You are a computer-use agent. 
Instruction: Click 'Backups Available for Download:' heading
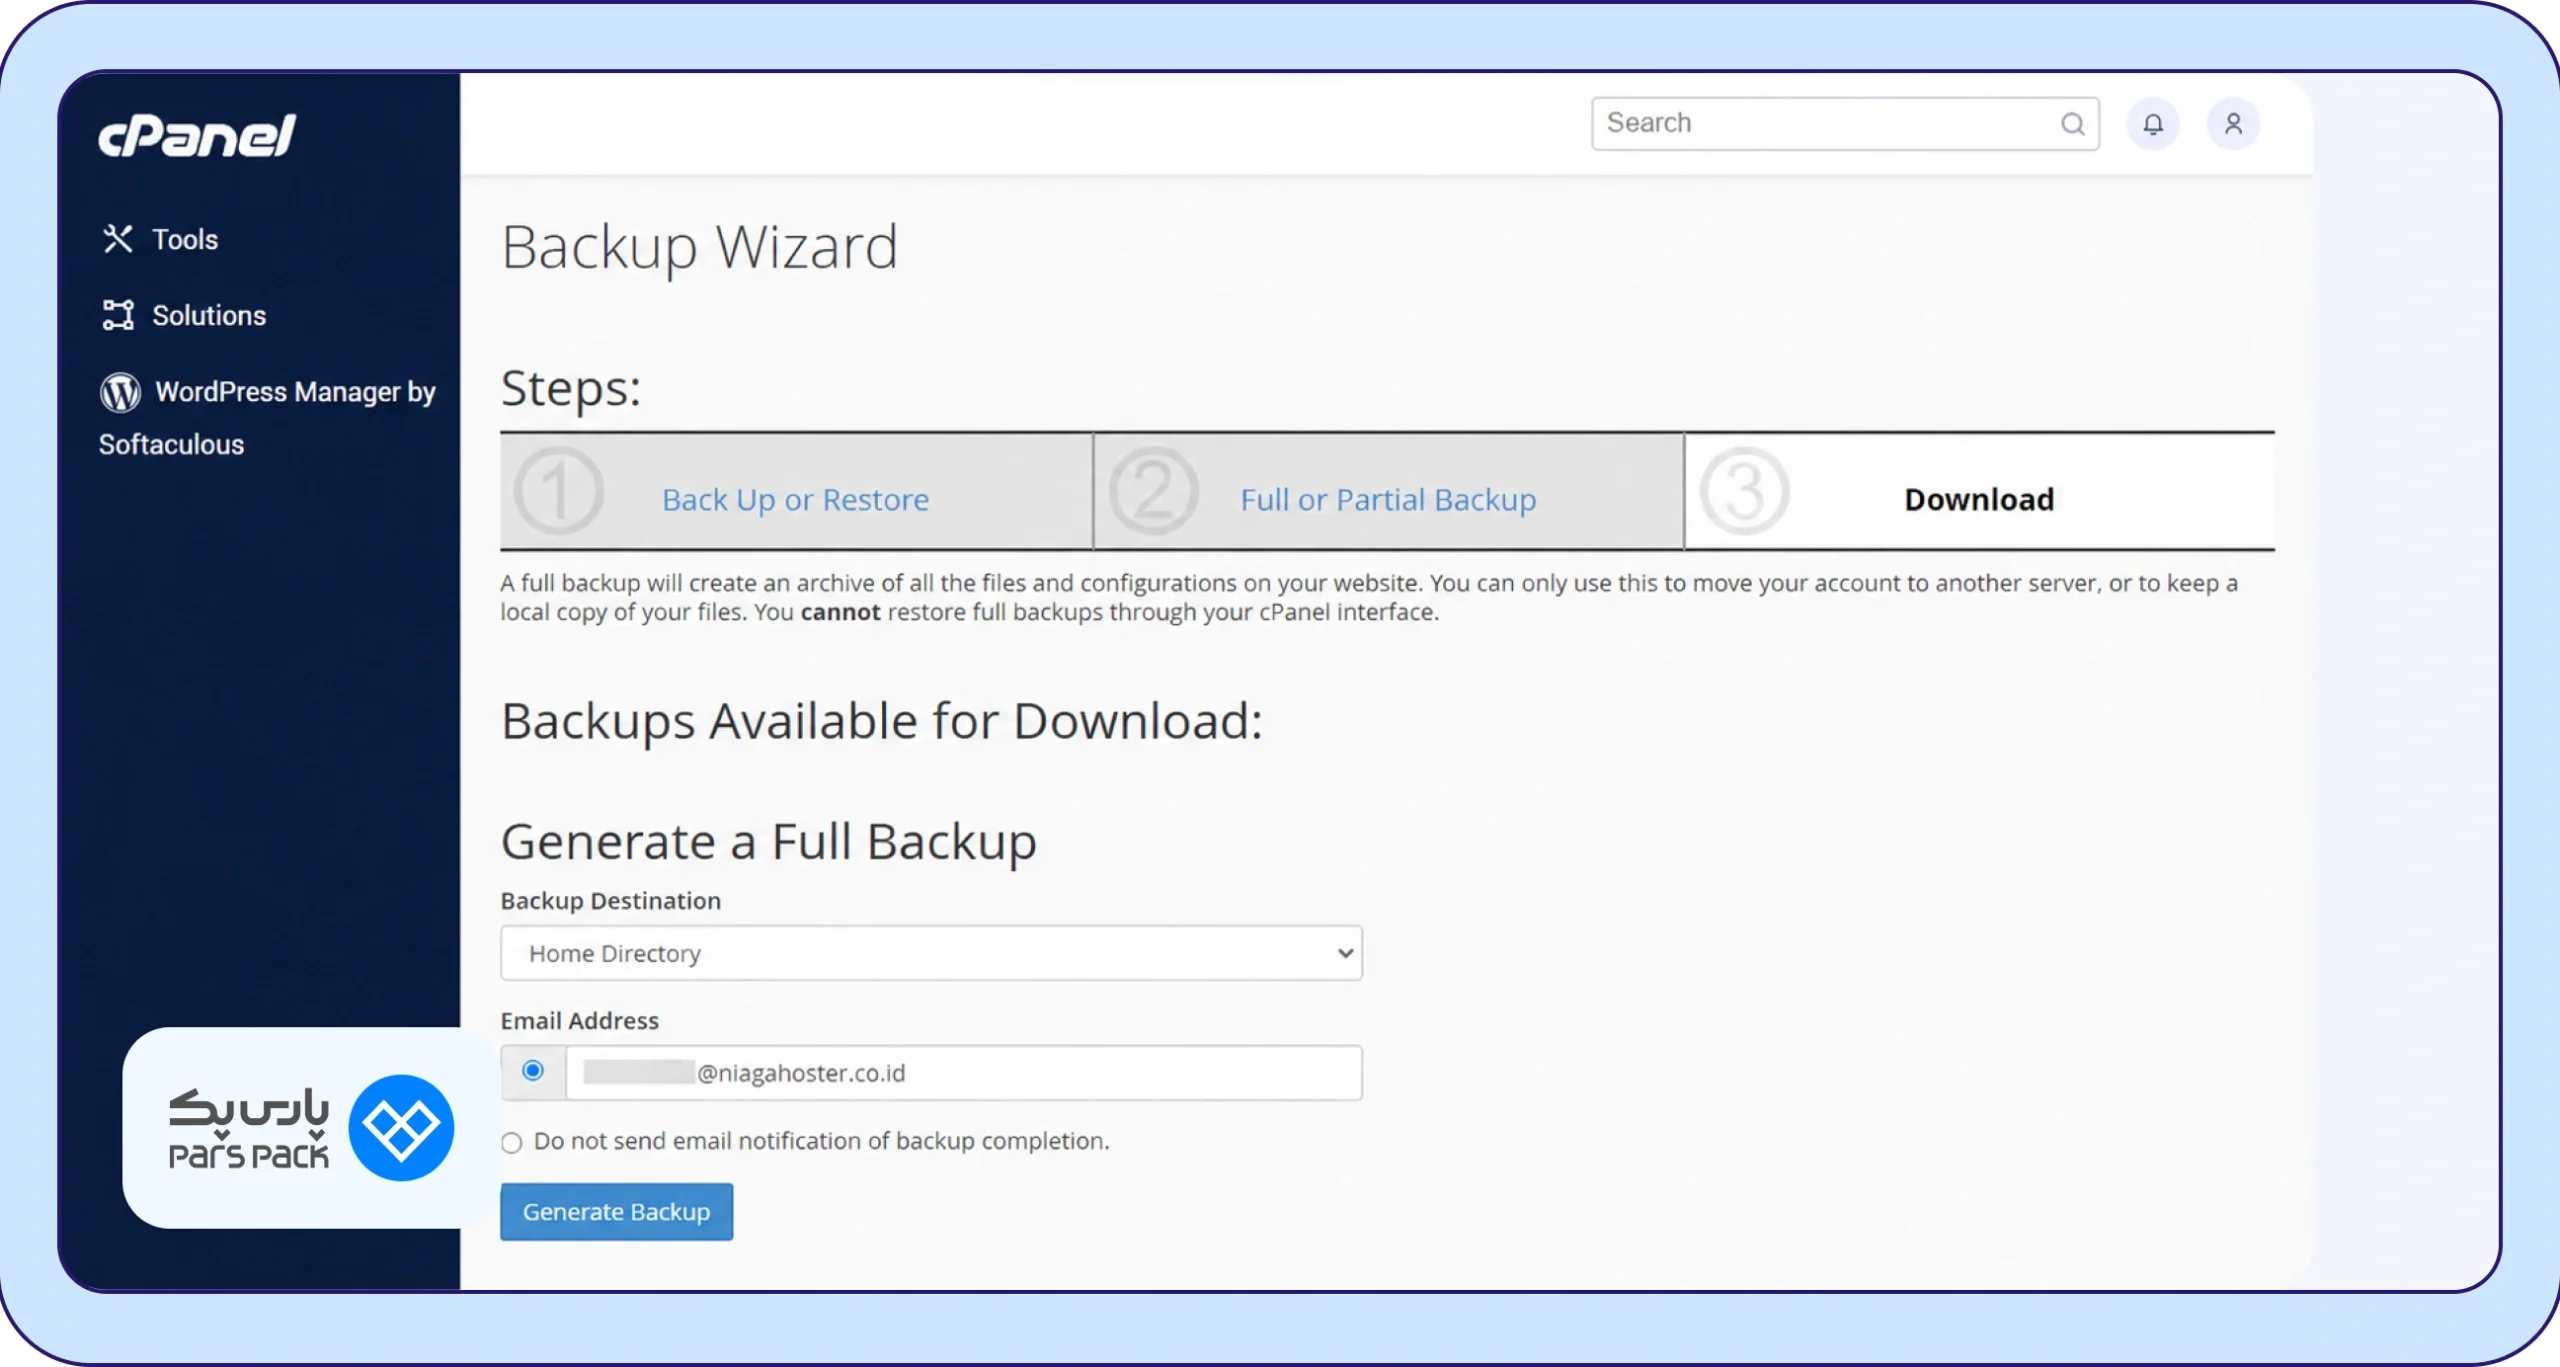tap(882, 722)
